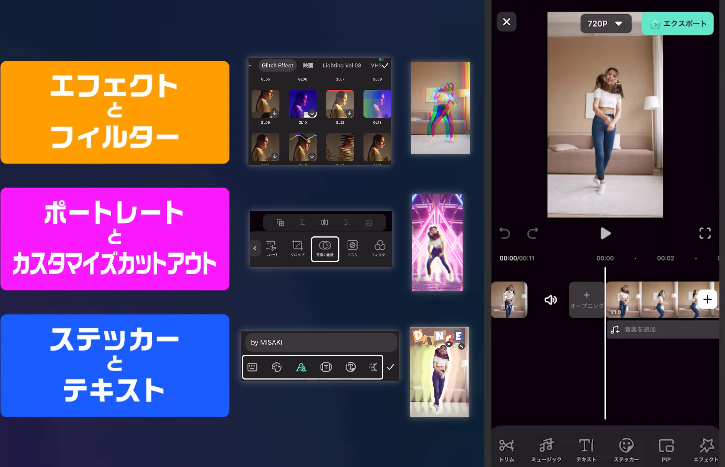Click the timeline 00:02 ruler mark
Screen dimensions: 725x467
[665, 258]
